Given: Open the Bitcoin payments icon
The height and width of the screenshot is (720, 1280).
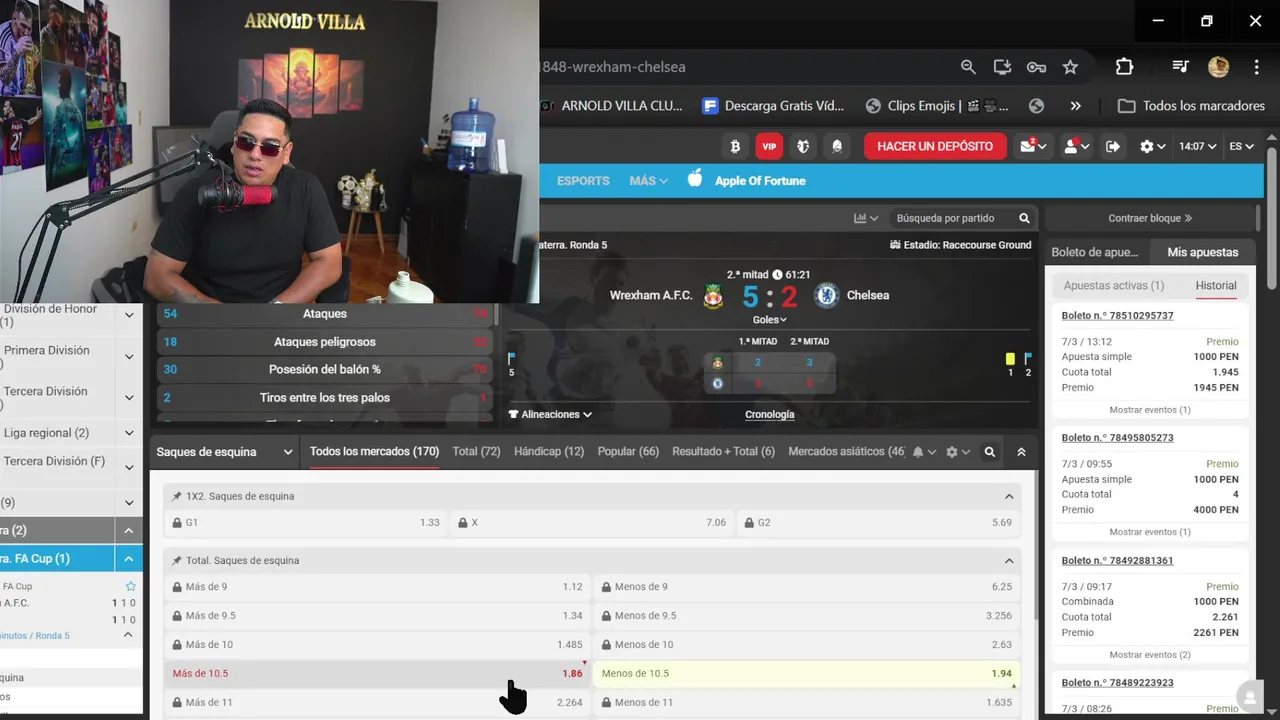Looking at the screenshot, I should (x=735, y=146).
